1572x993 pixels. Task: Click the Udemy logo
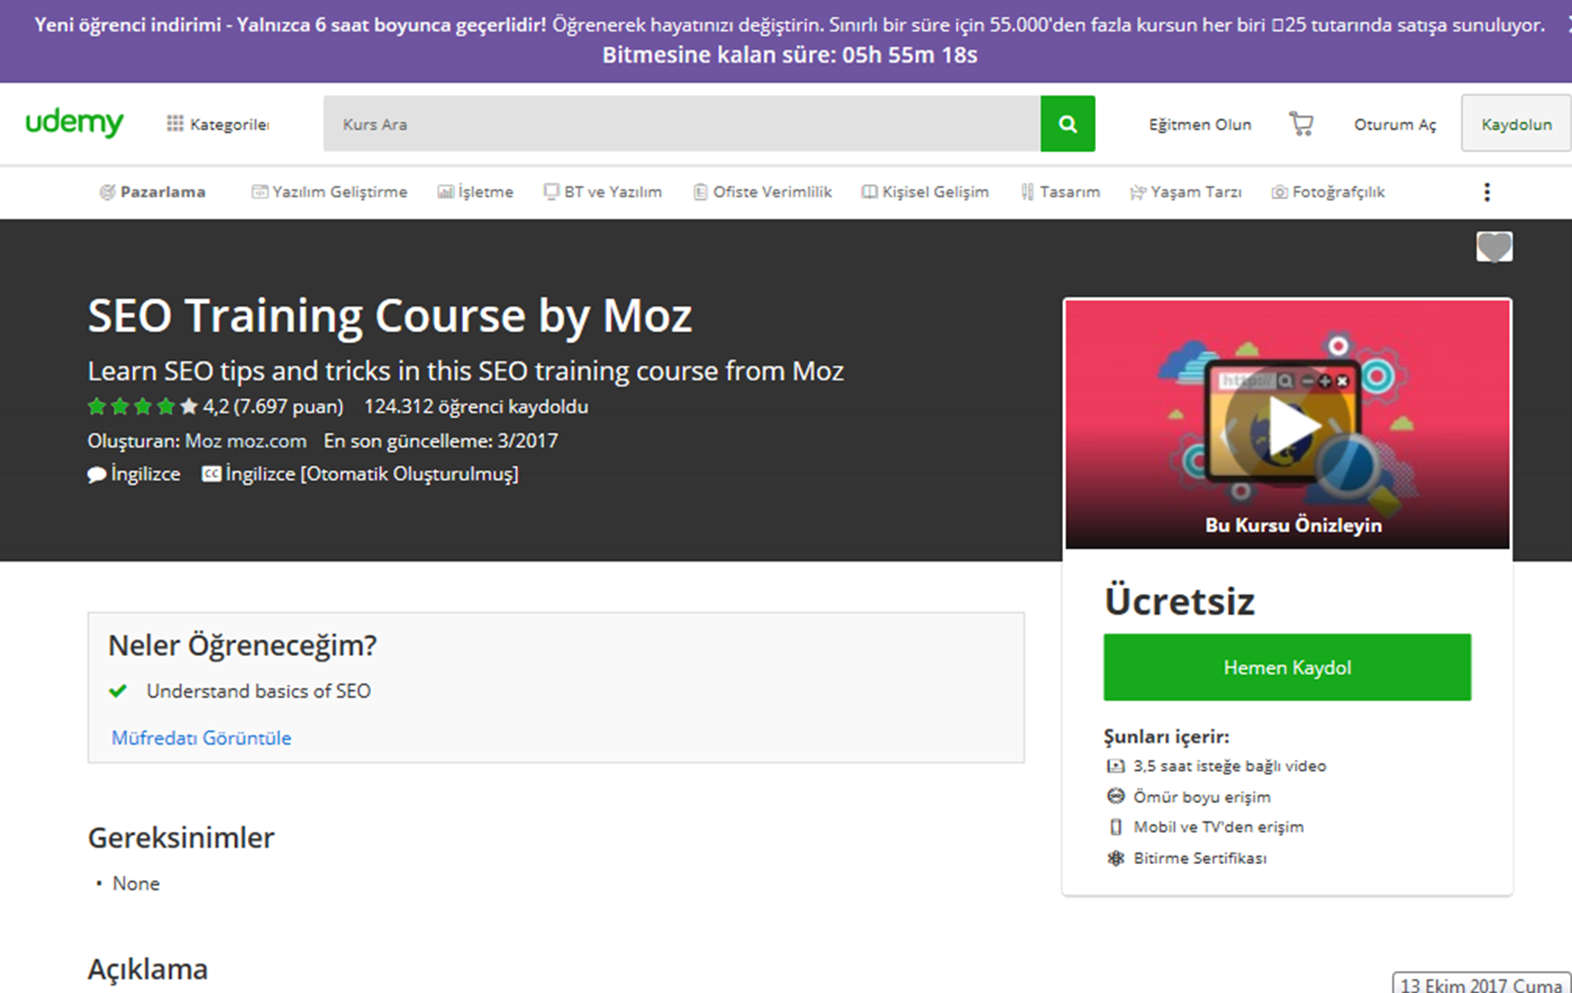click(74, 123)
